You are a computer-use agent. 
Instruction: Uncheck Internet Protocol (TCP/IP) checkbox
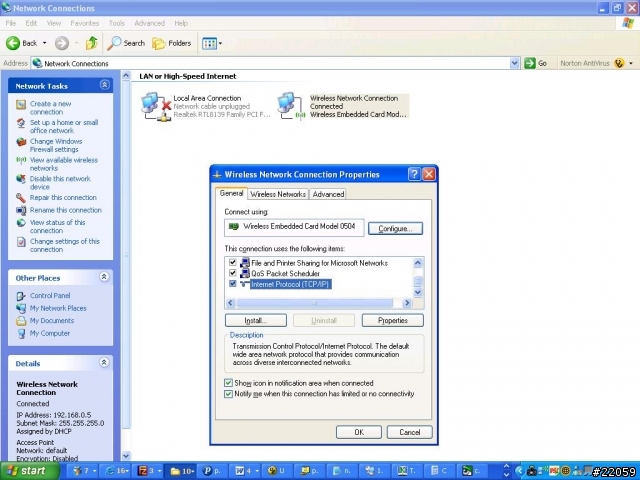[x=233, y=283]
